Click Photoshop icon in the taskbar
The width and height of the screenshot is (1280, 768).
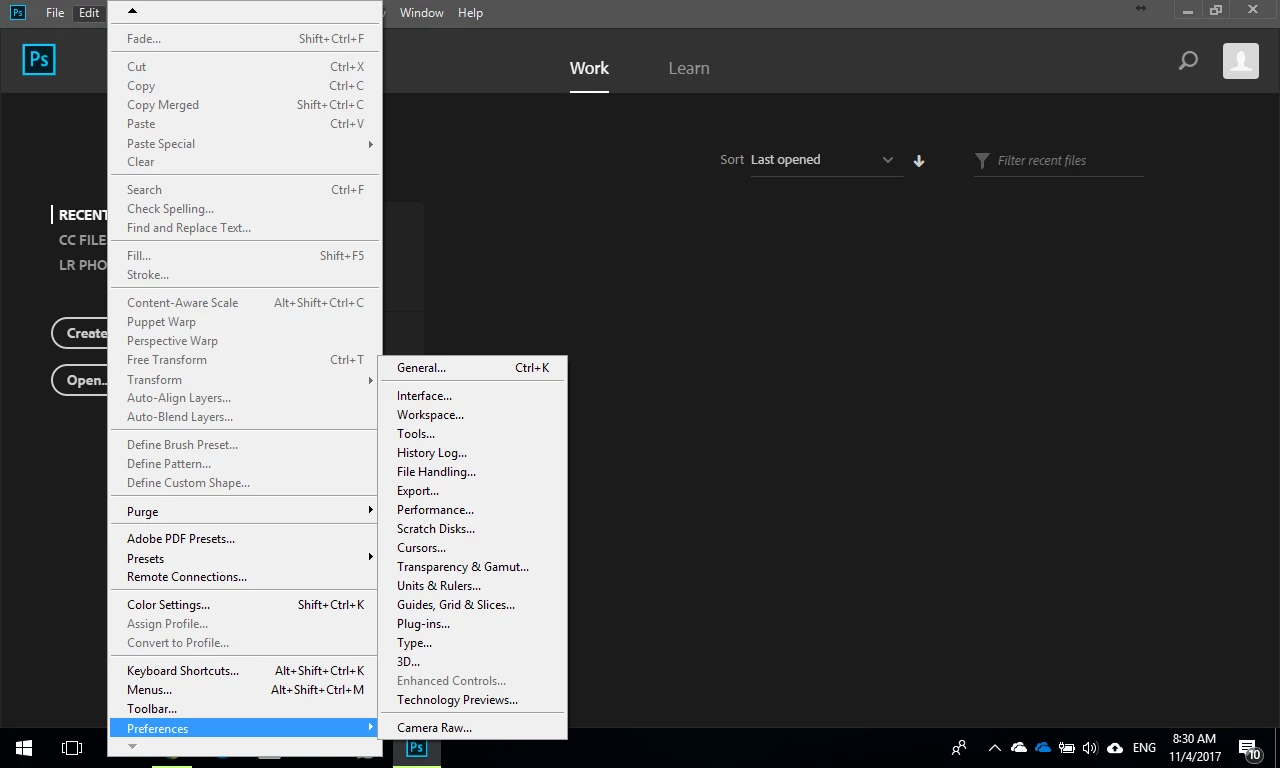(x=416, y=748)
